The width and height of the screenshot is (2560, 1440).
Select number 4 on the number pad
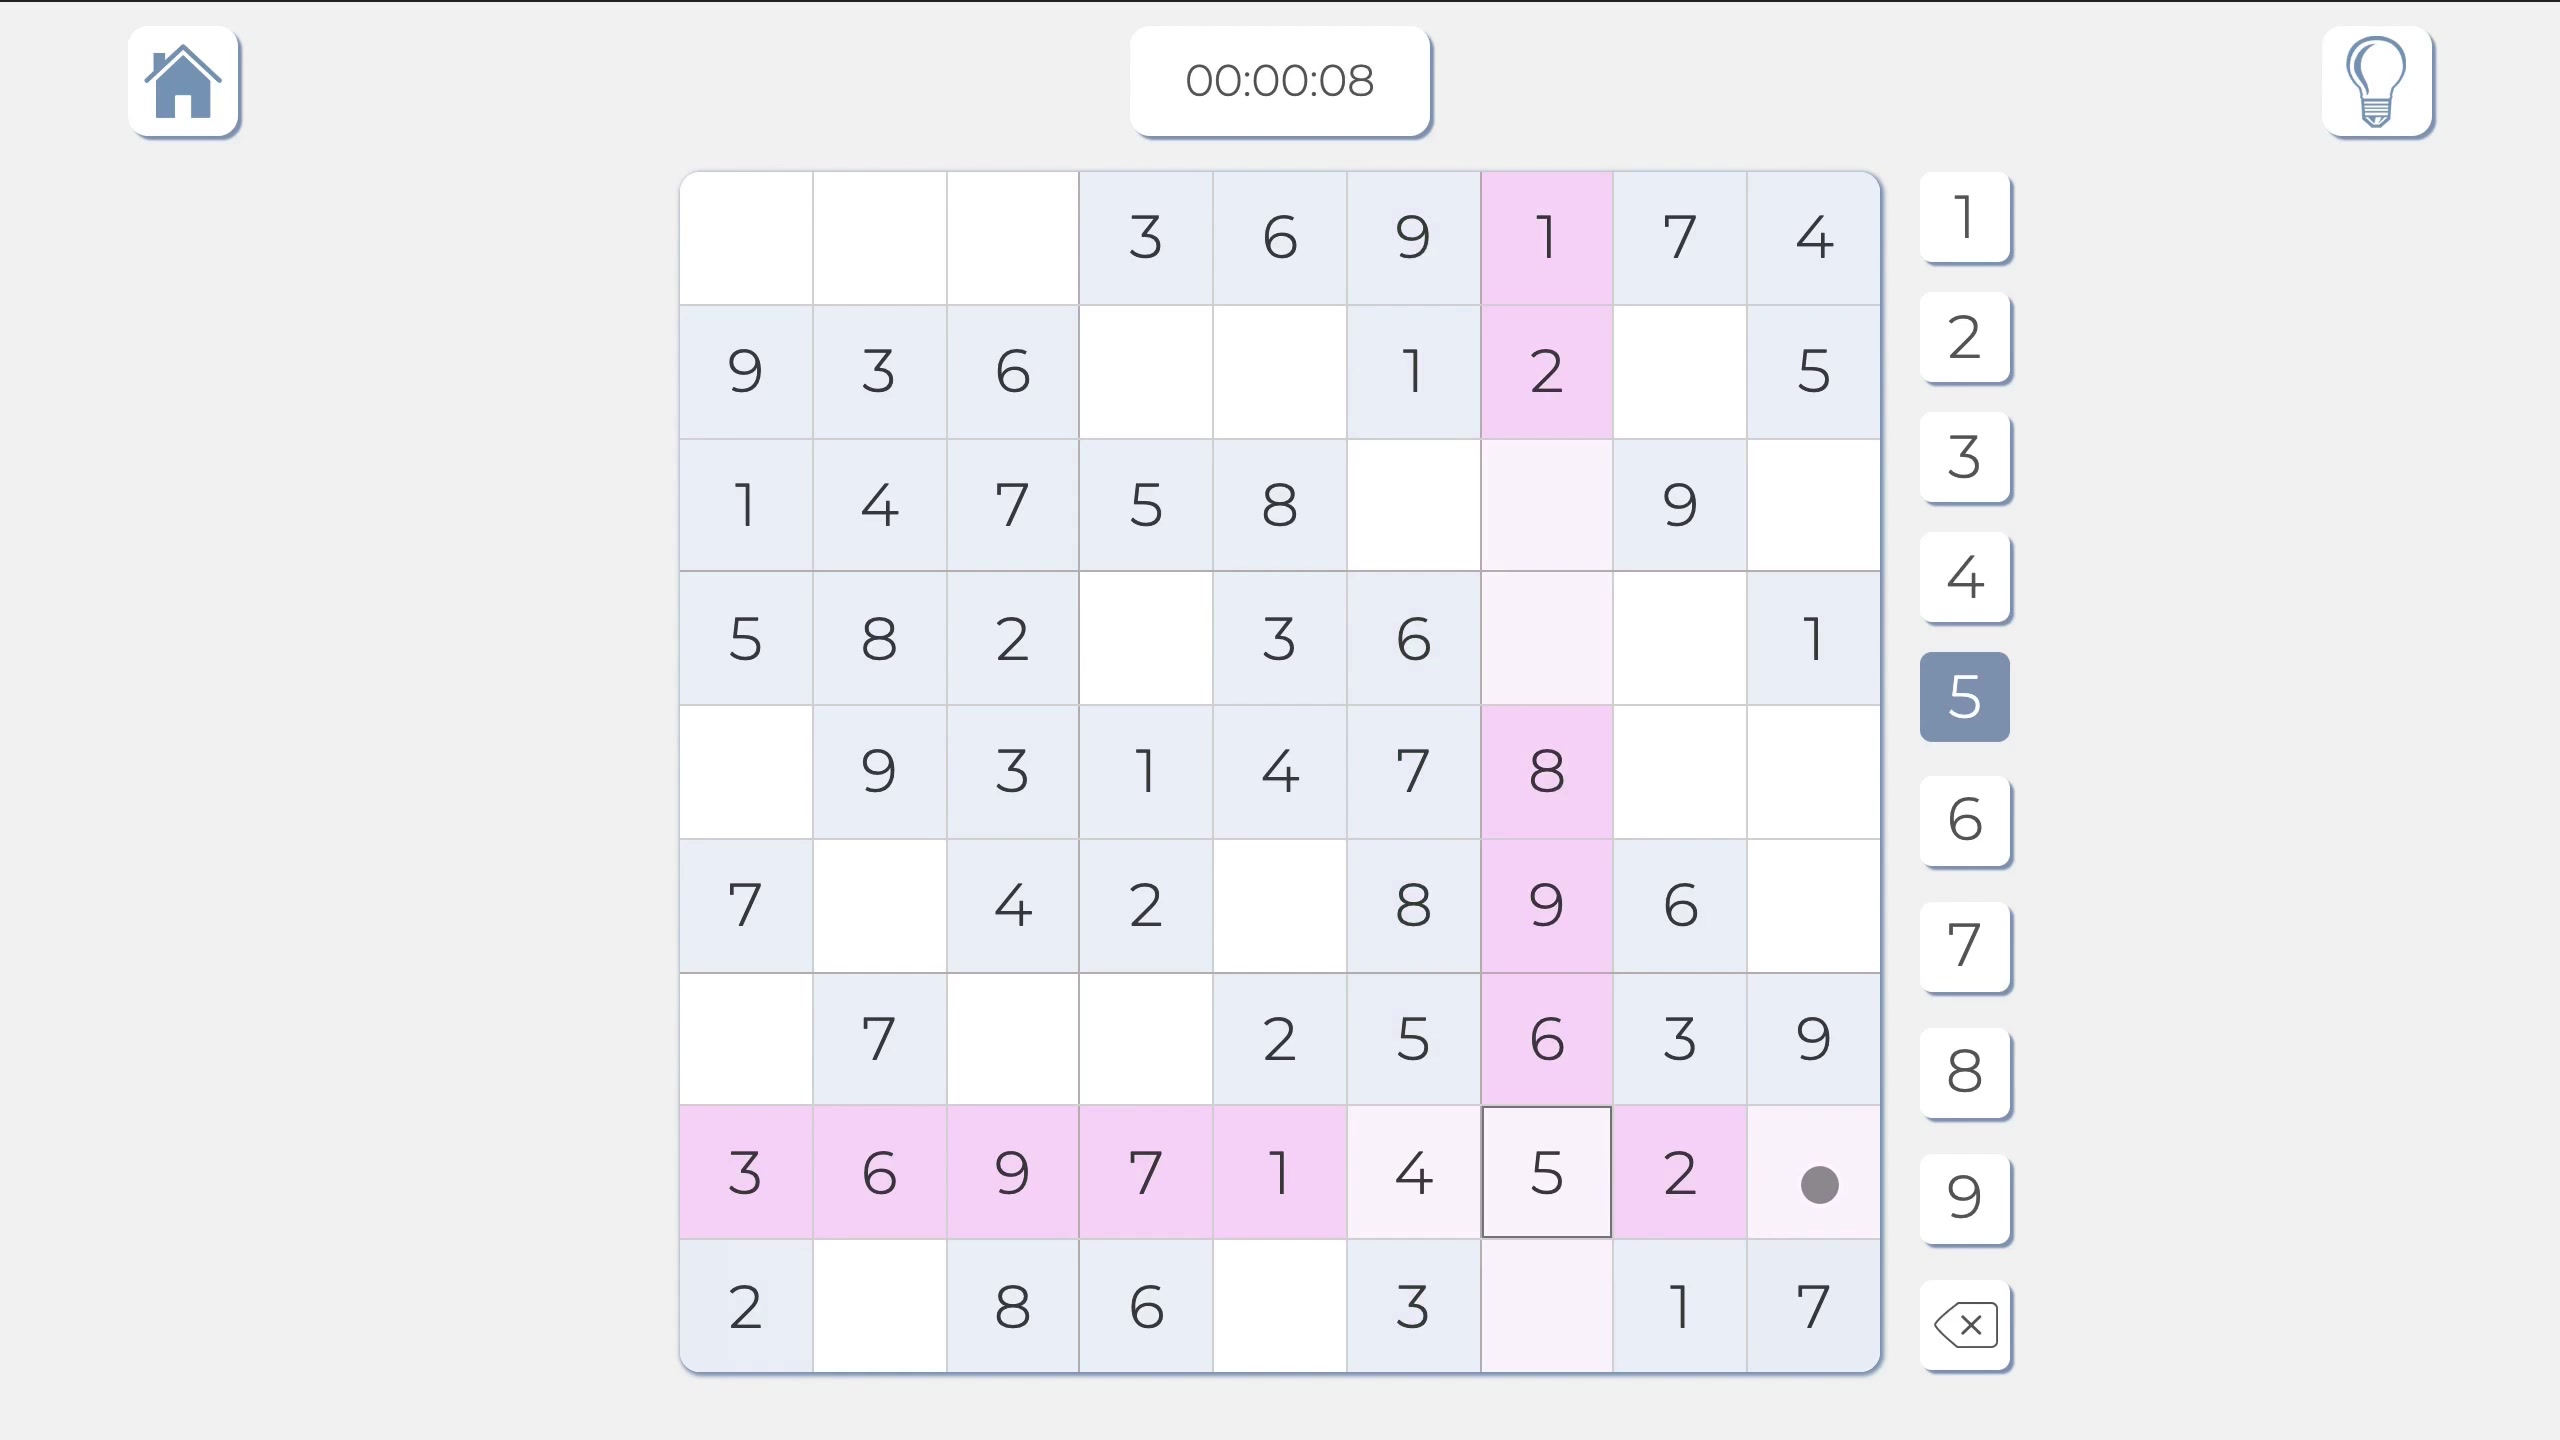(x=1965, y=578)
